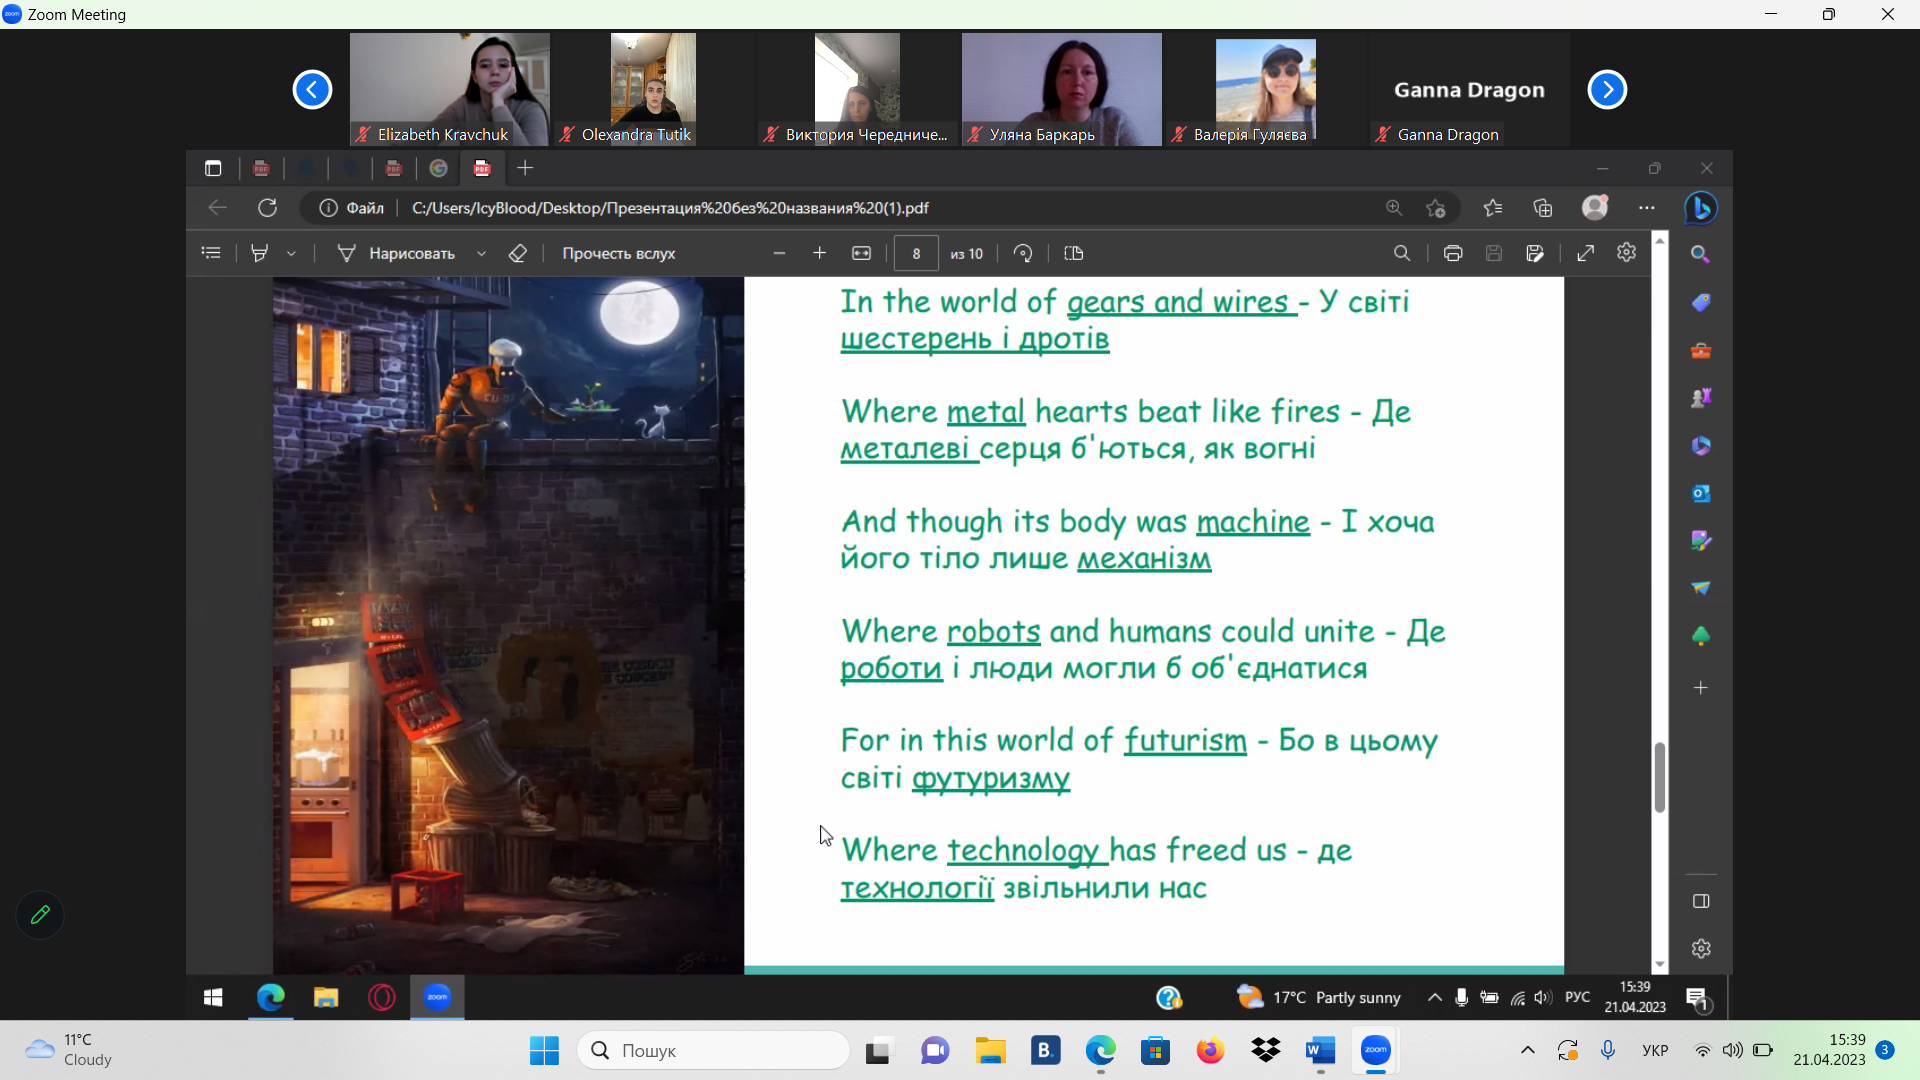
Task: Select Валерія Гуляєва video thumbnail
Action: click(1266, 90)
